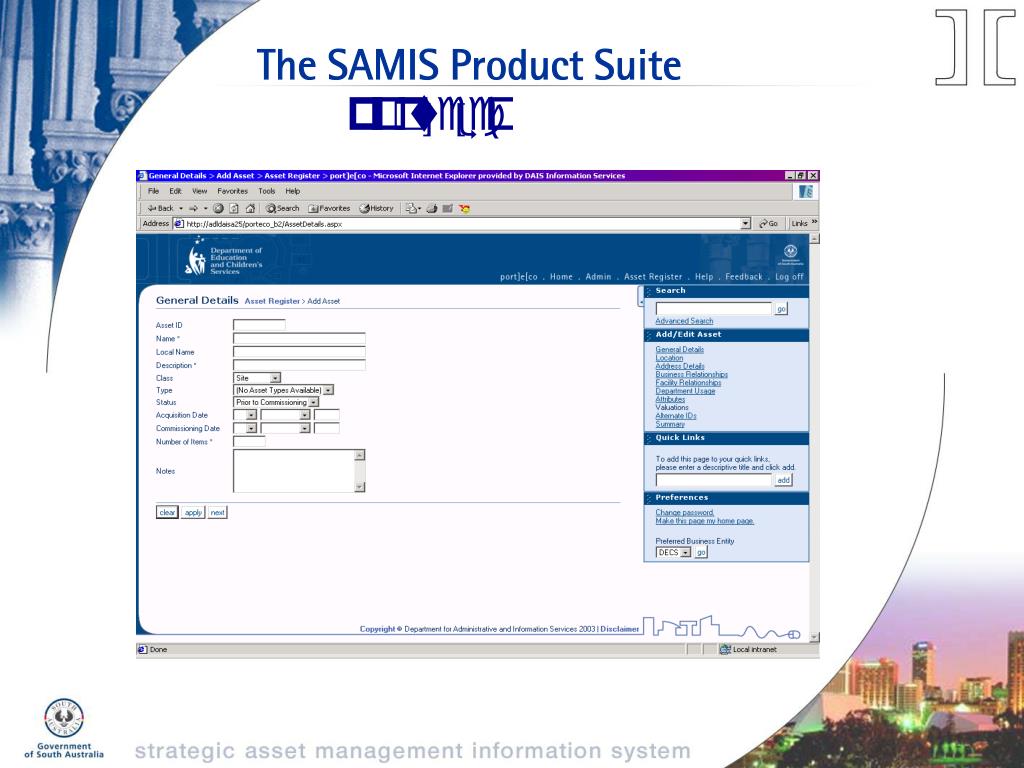Image resolution: width=1024 pixels, height=768 pixels.
Task: Open the Address Details sidebar link
Action: tap(680, 366)
